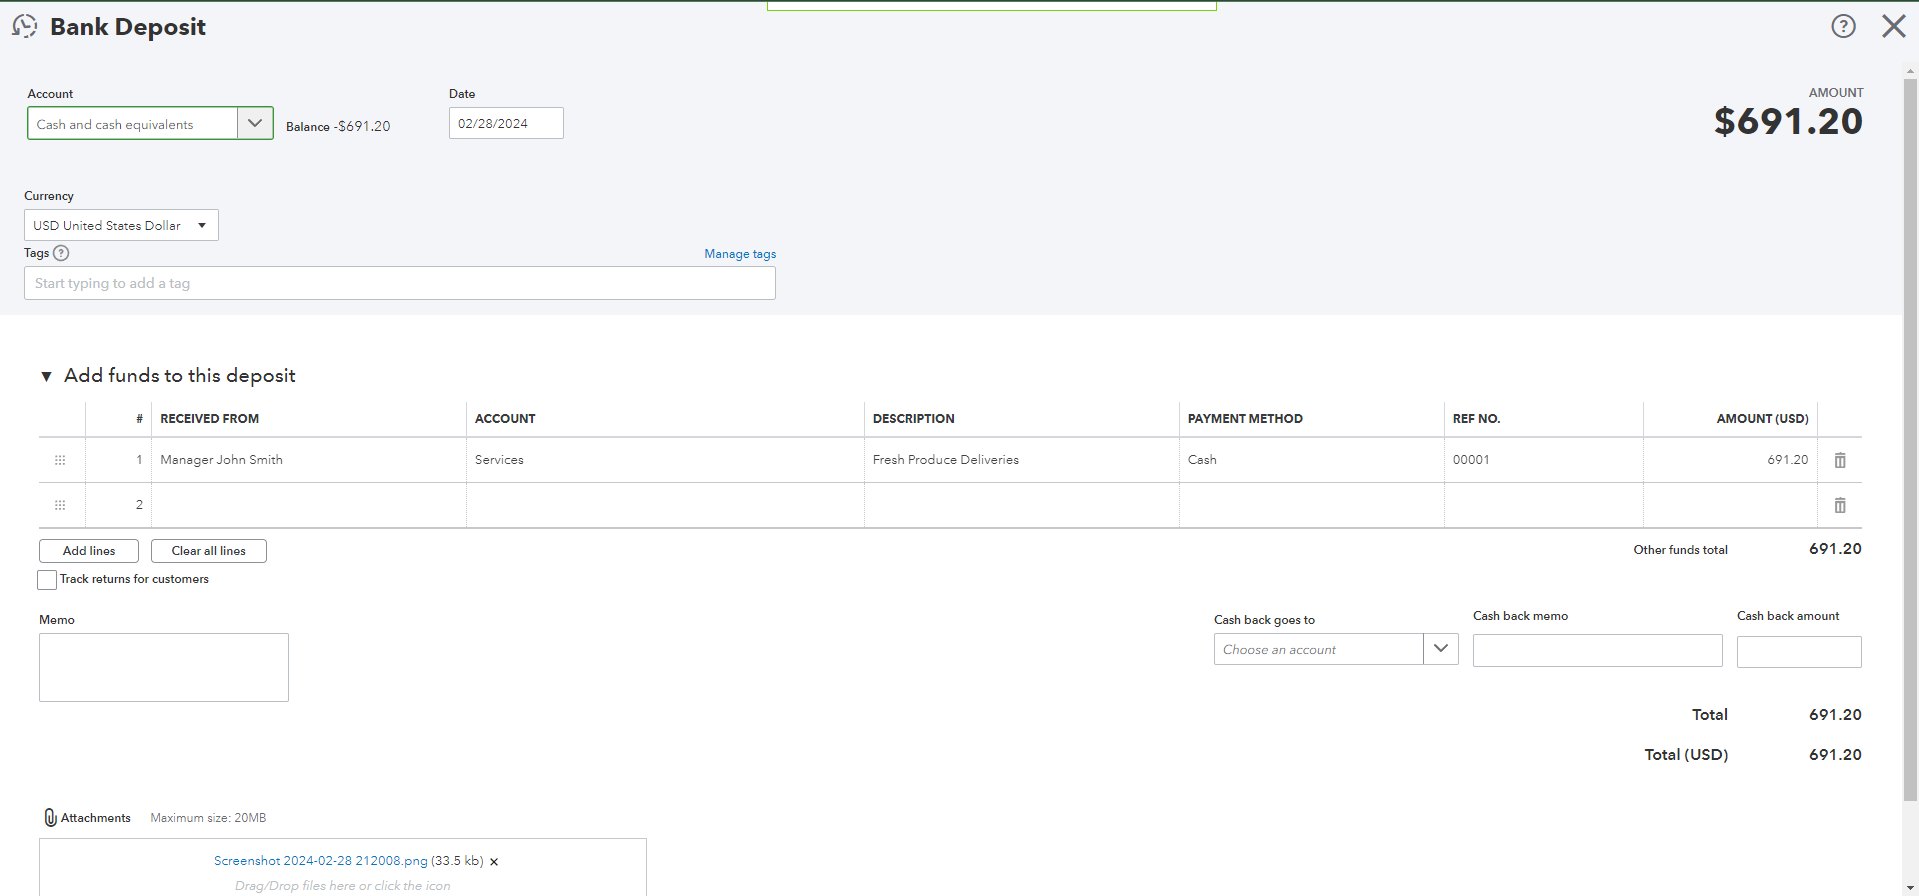
Task: Click the Cash back memo field
Action: pyautogui.click(x=1597, y=650)
